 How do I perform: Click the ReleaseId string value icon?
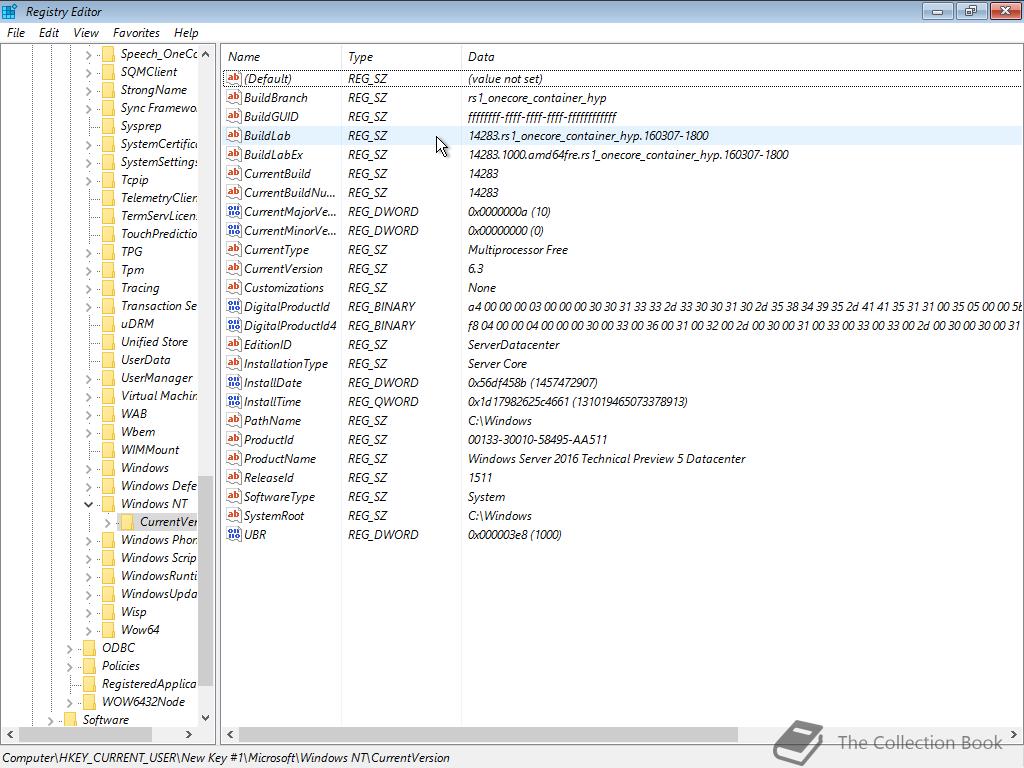pos(233,477)
